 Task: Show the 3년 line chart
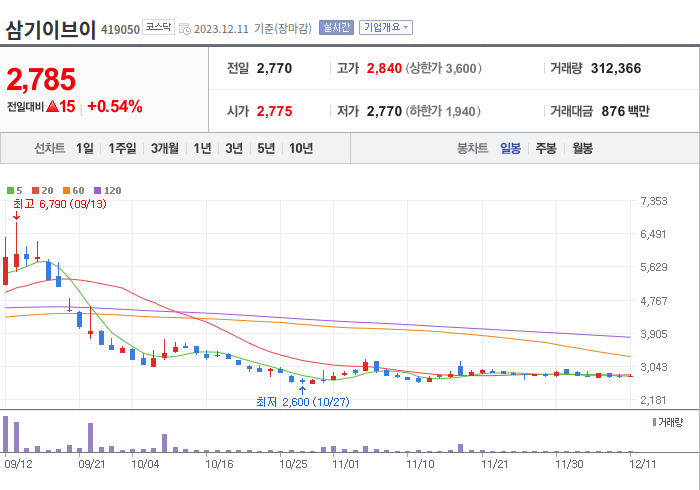[x=234, y=148]
